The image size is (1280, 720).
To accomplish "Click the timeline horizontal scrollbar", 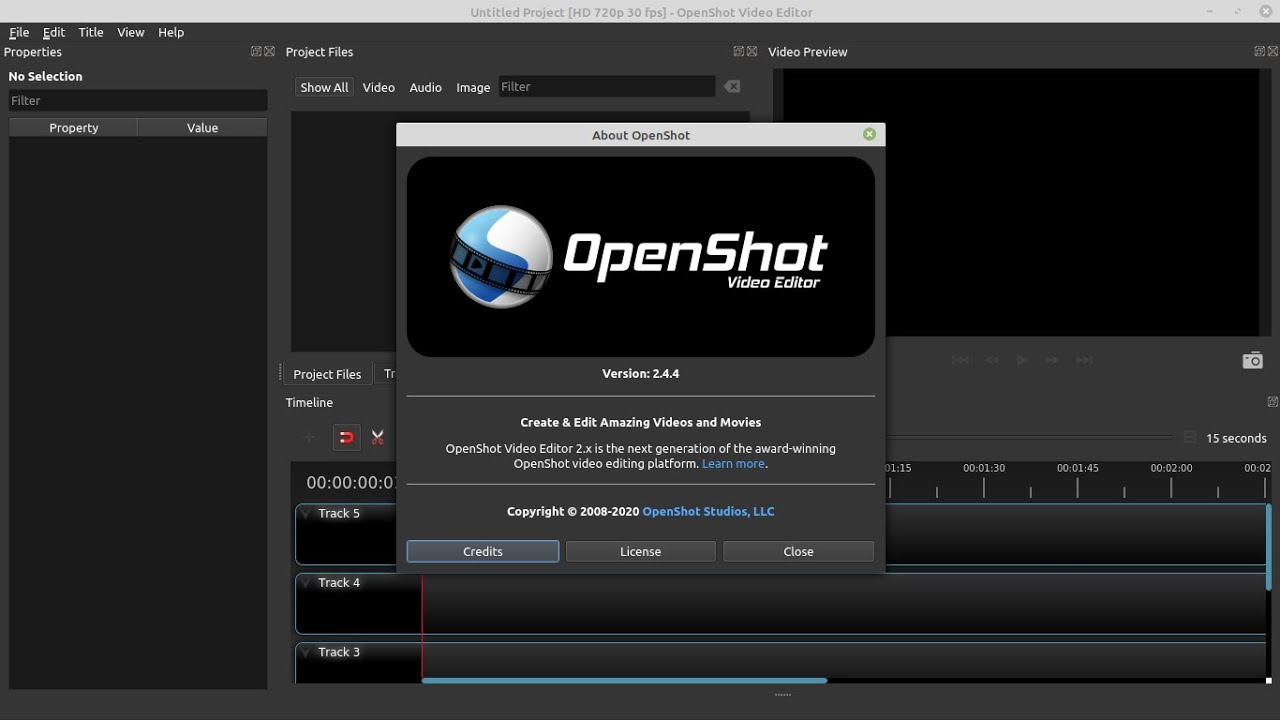I will coord(624,681).
